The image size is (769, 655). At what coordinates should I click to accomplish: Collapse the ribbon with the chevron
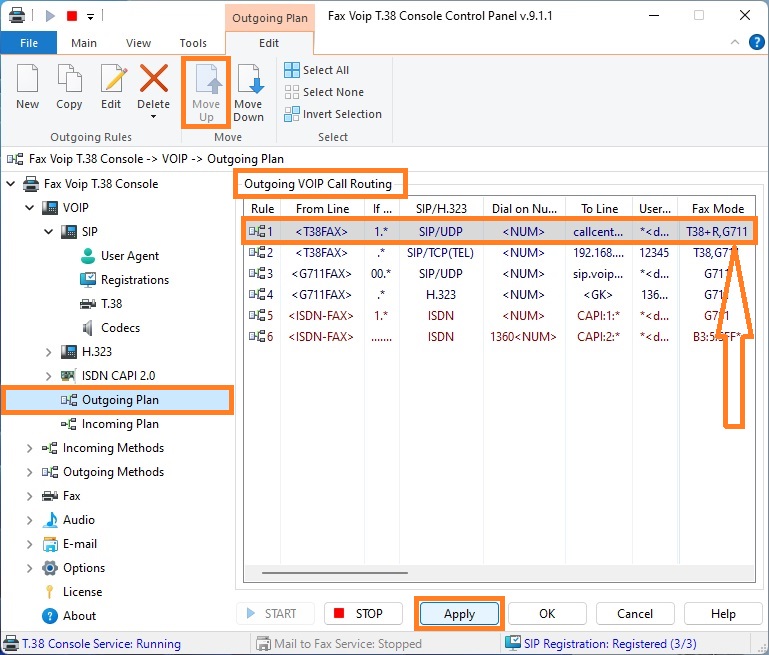(x=735, y=42)
